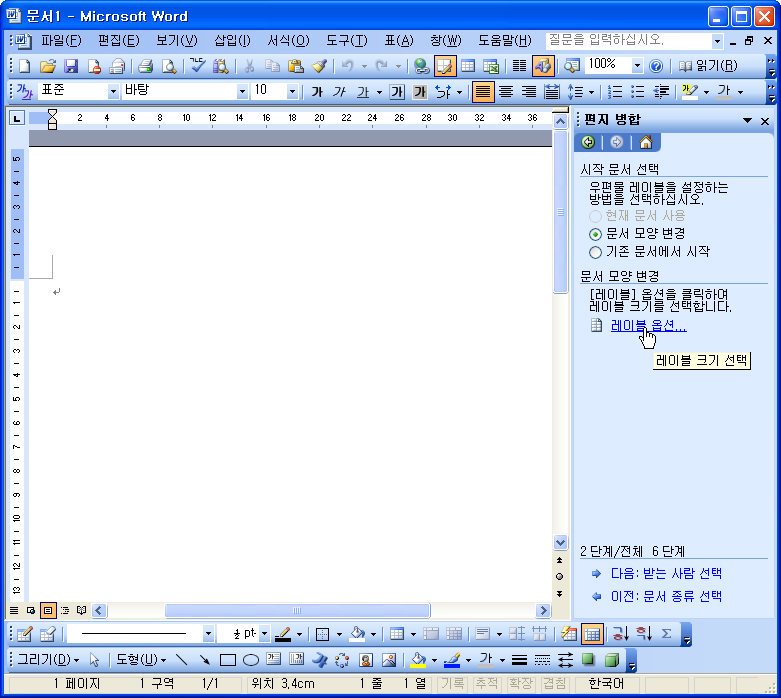Toggle character shading 가 button
Viewport: 781px width, 698px height.
pos(420,92)
